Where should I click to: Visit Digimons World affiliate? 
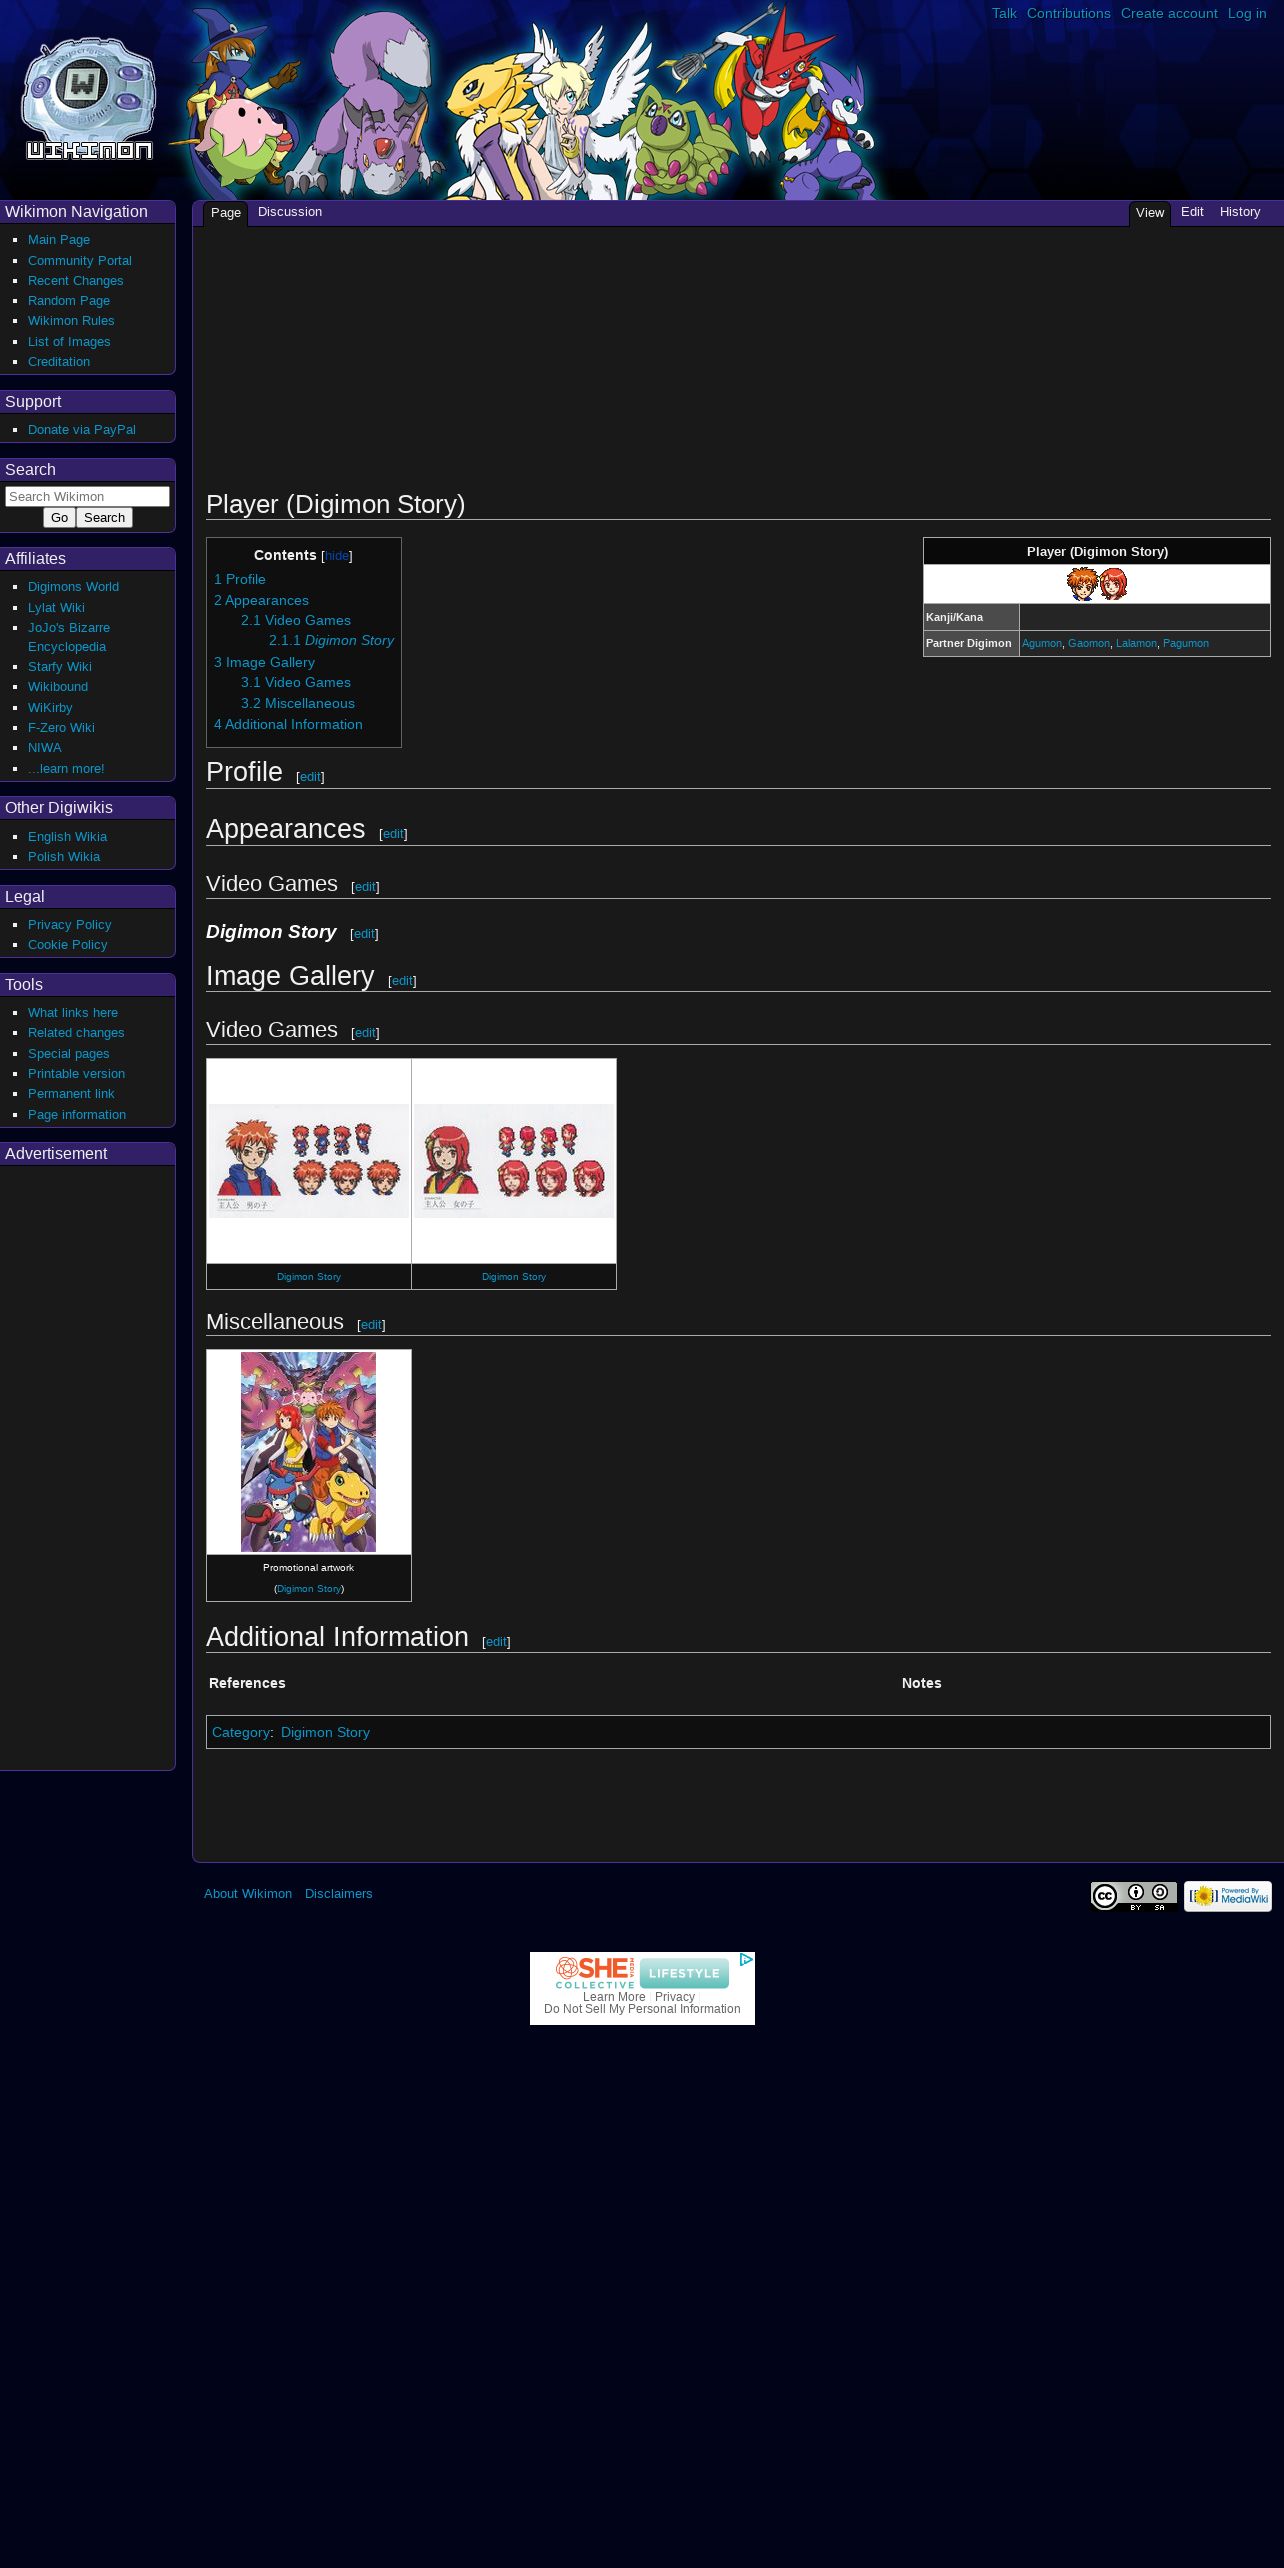[x=73, y=587]
